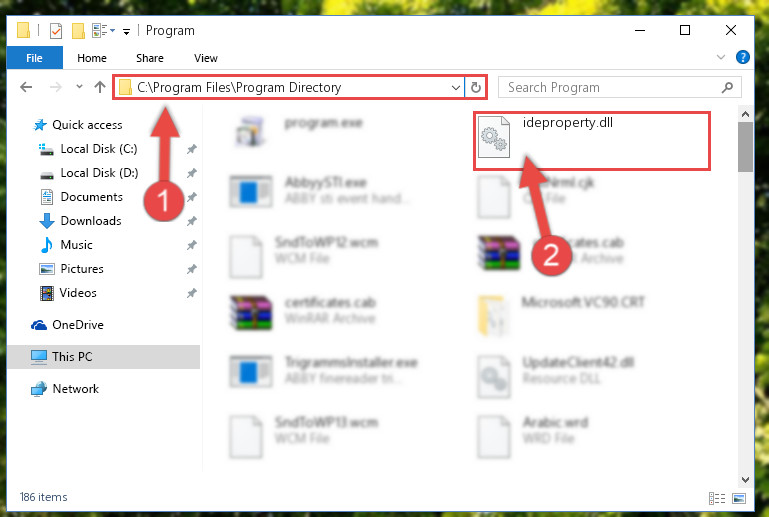Switch to Large icons view layout

click(x=739, y=498)
